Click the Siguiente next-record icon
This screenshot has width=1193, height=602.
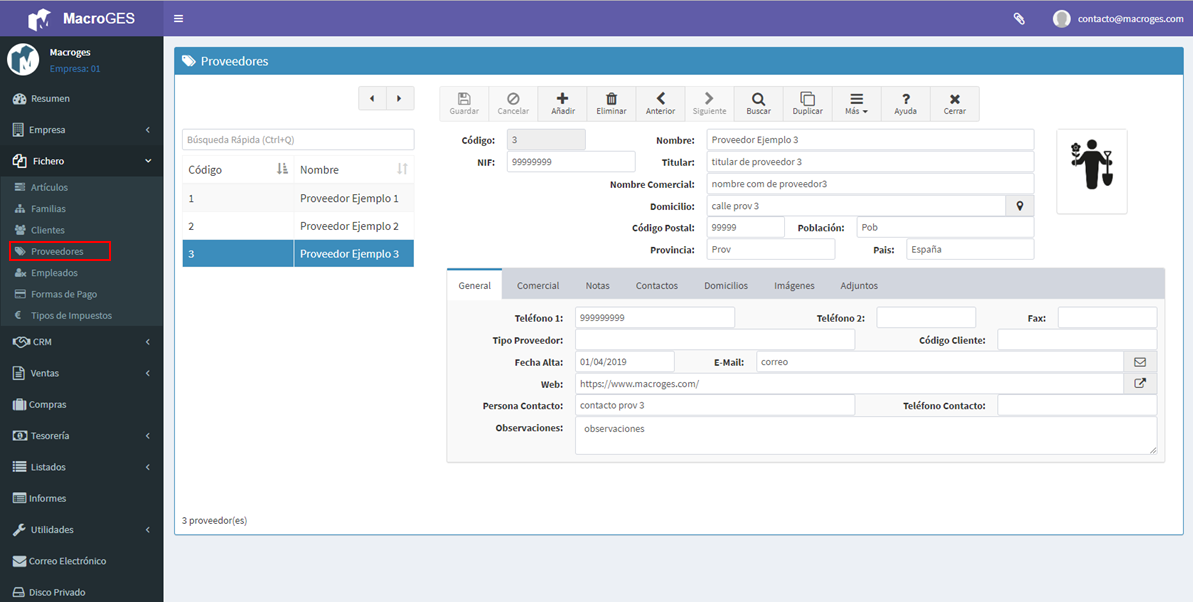(709, 104)
